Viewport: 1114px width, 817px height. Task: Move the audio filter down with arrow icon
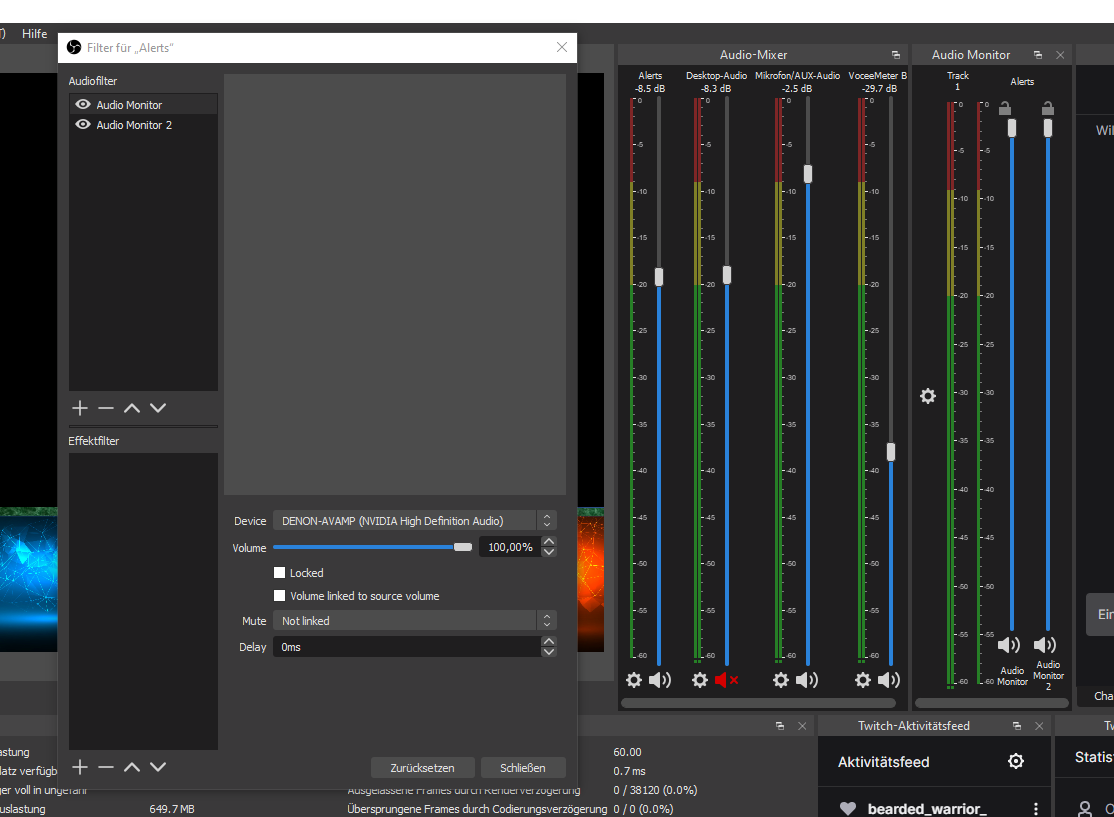tap(158, 408)
